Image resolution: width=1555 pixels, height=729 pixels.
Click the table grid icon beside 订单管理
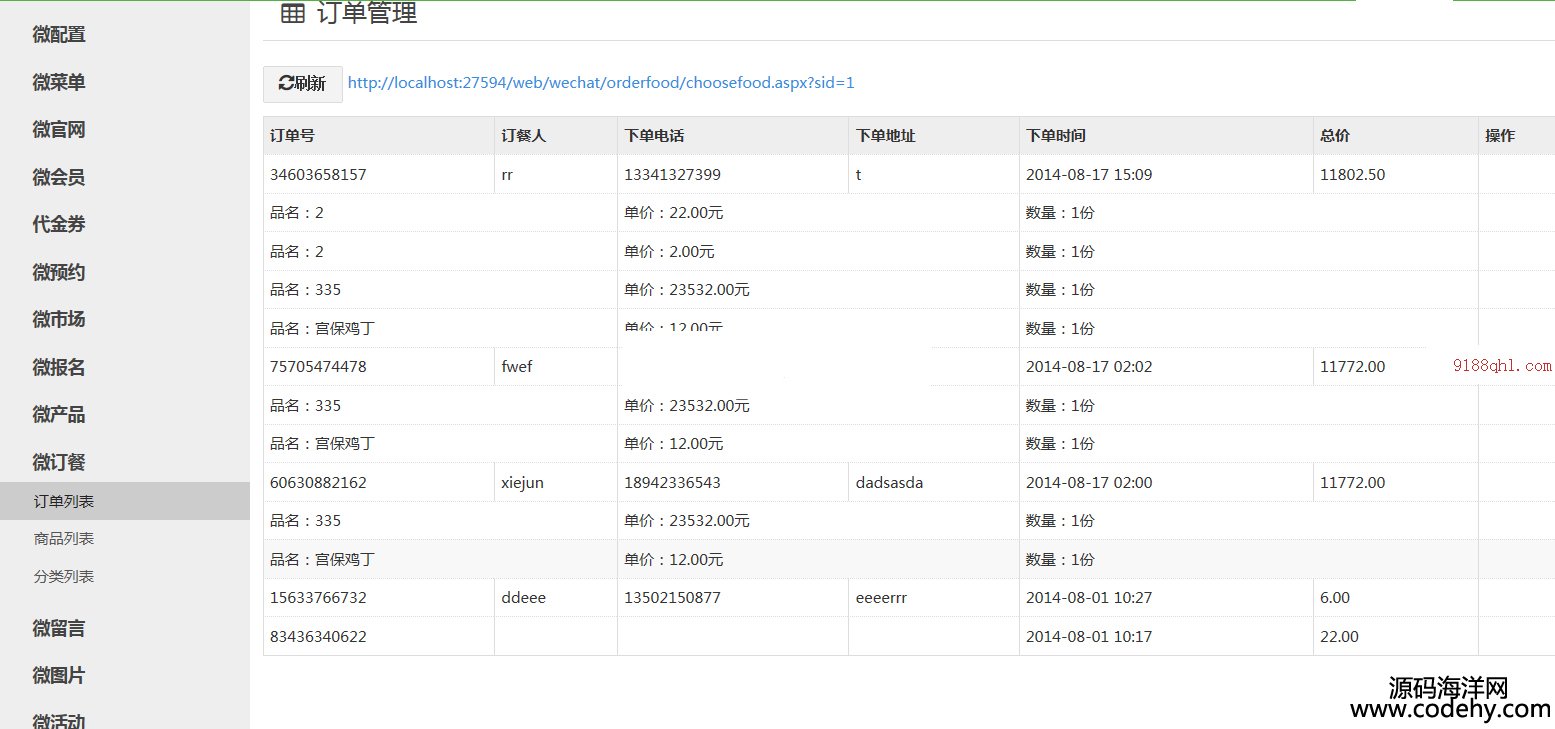pos(292,13)
